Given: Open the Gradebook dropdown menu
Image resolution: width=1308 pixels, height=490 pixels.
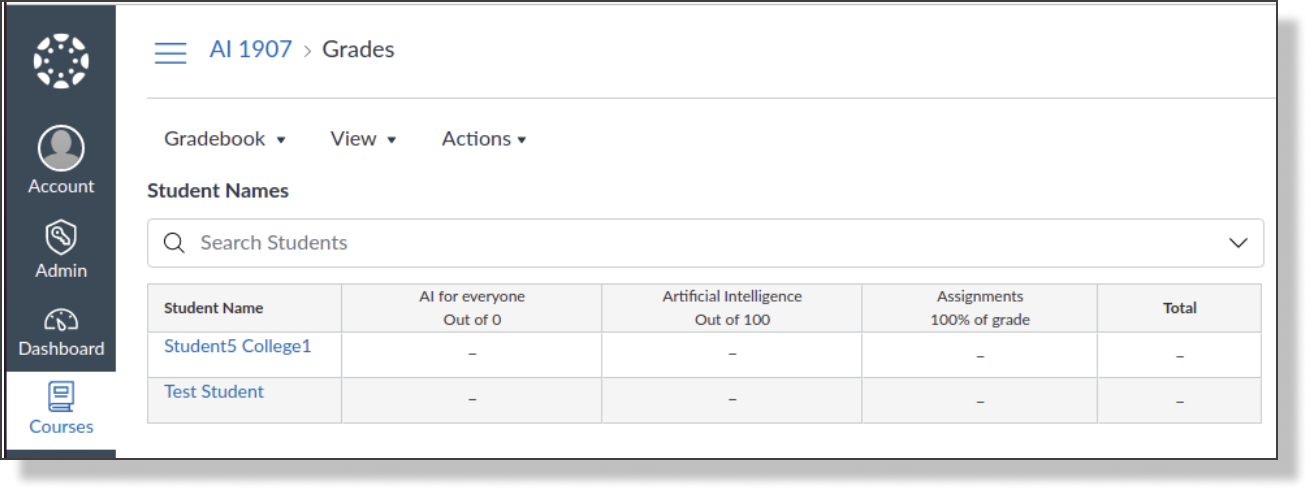Looking at the screenshot, I should tap(225, 139).
